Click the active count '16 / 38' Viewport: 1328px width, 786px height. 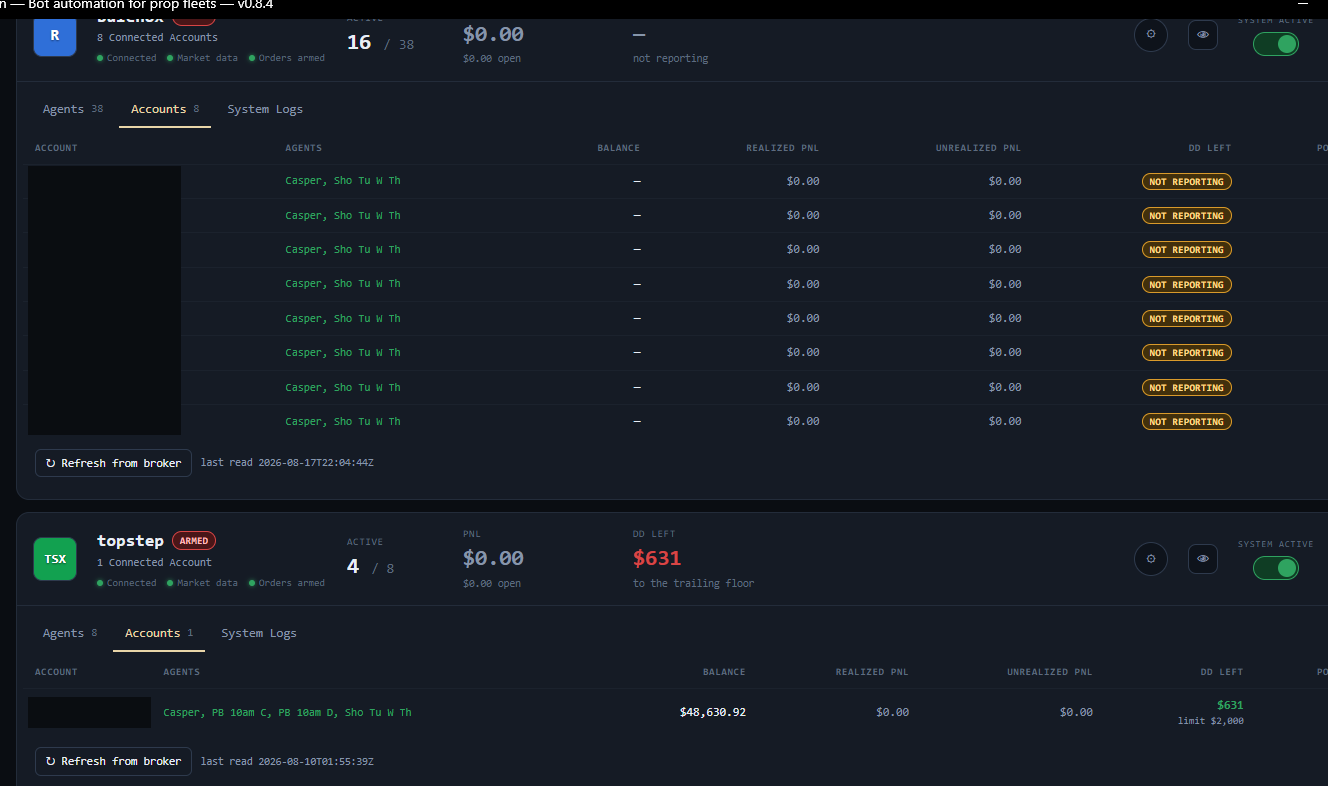[x=380, y=43]
